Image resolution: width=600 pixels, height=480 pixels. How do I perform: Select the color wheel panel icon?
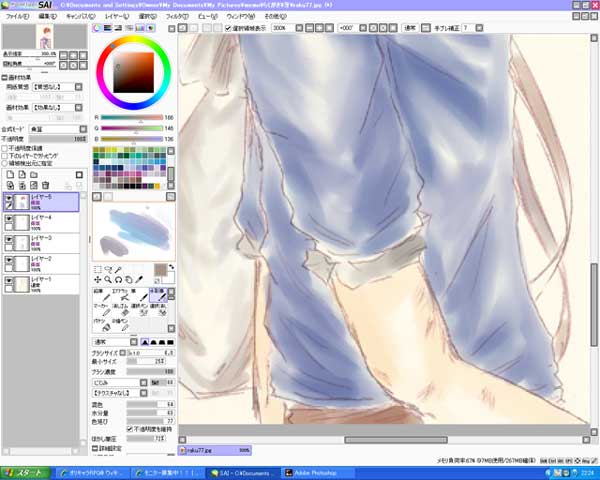[97, 28]
